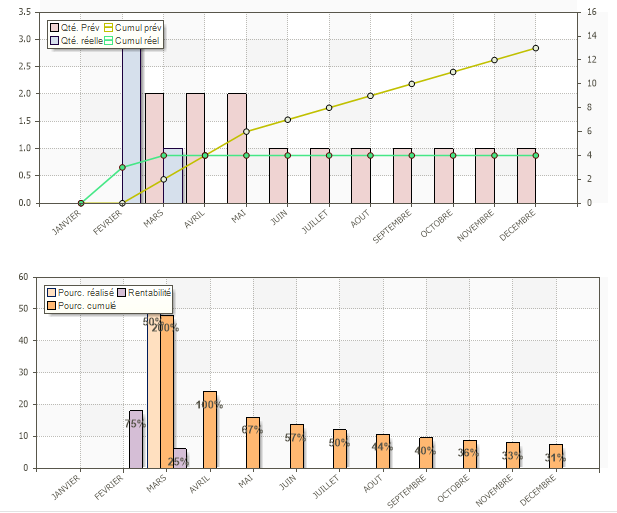Select the purple 75% Rentabilité bar
The width and height of the screenshot is (617, 513).
coord(136,440)
